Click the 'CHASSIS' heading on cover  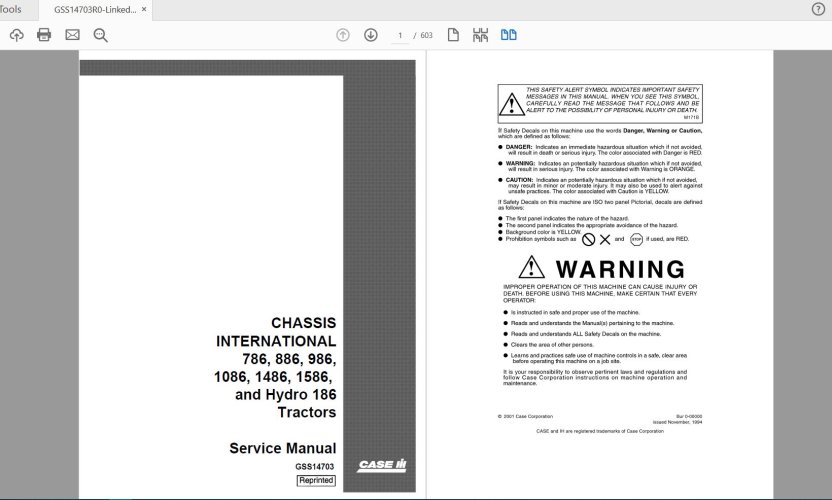[x=304, y=323]
